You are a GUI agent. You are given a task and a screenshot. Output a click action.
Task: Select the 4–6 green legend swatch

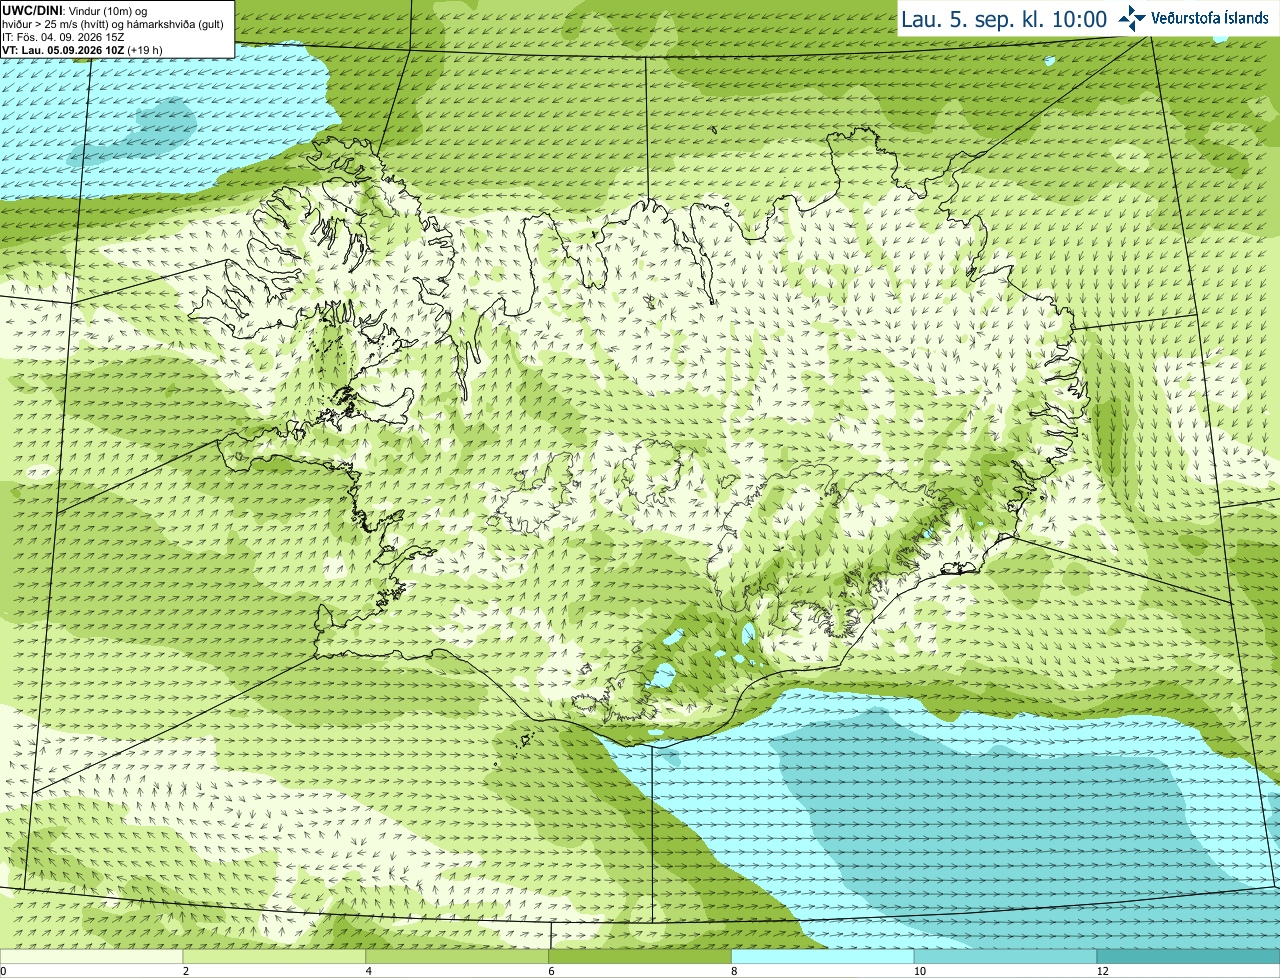[457, 956]
